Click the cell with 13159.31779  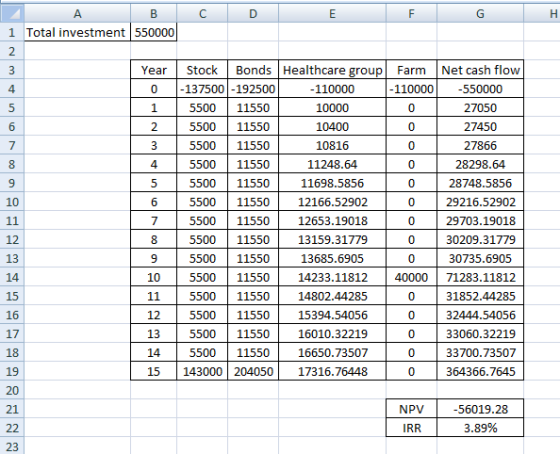pos(332,239)
